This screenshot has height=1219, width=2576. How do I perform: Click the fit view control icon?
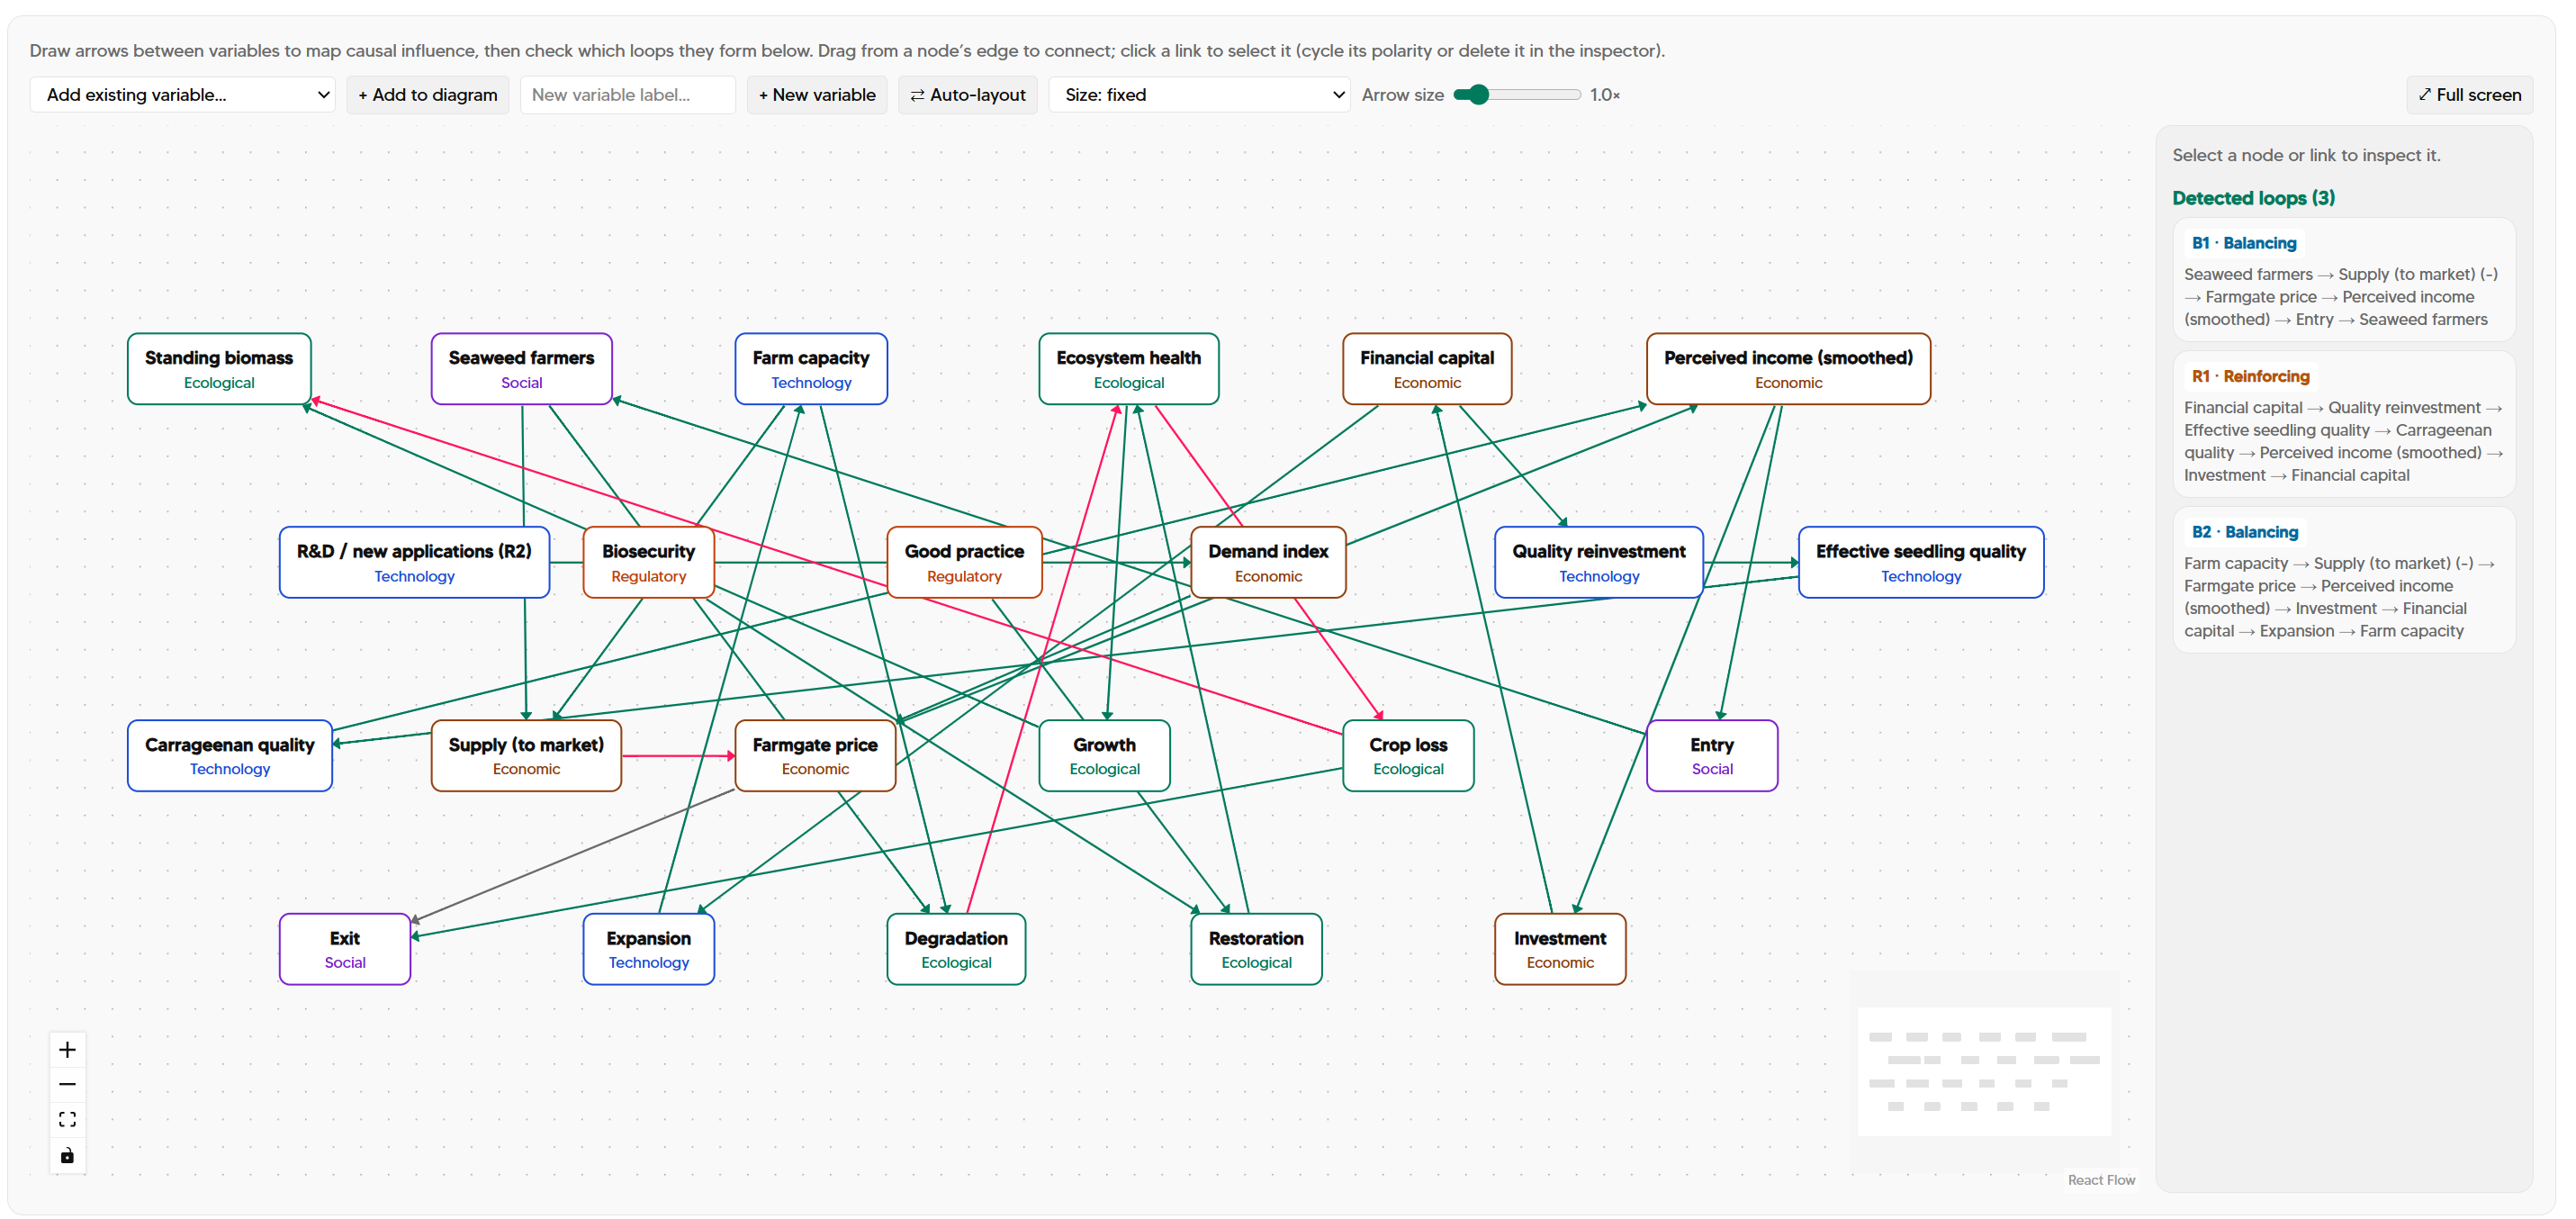click(x=67, y=1119)
